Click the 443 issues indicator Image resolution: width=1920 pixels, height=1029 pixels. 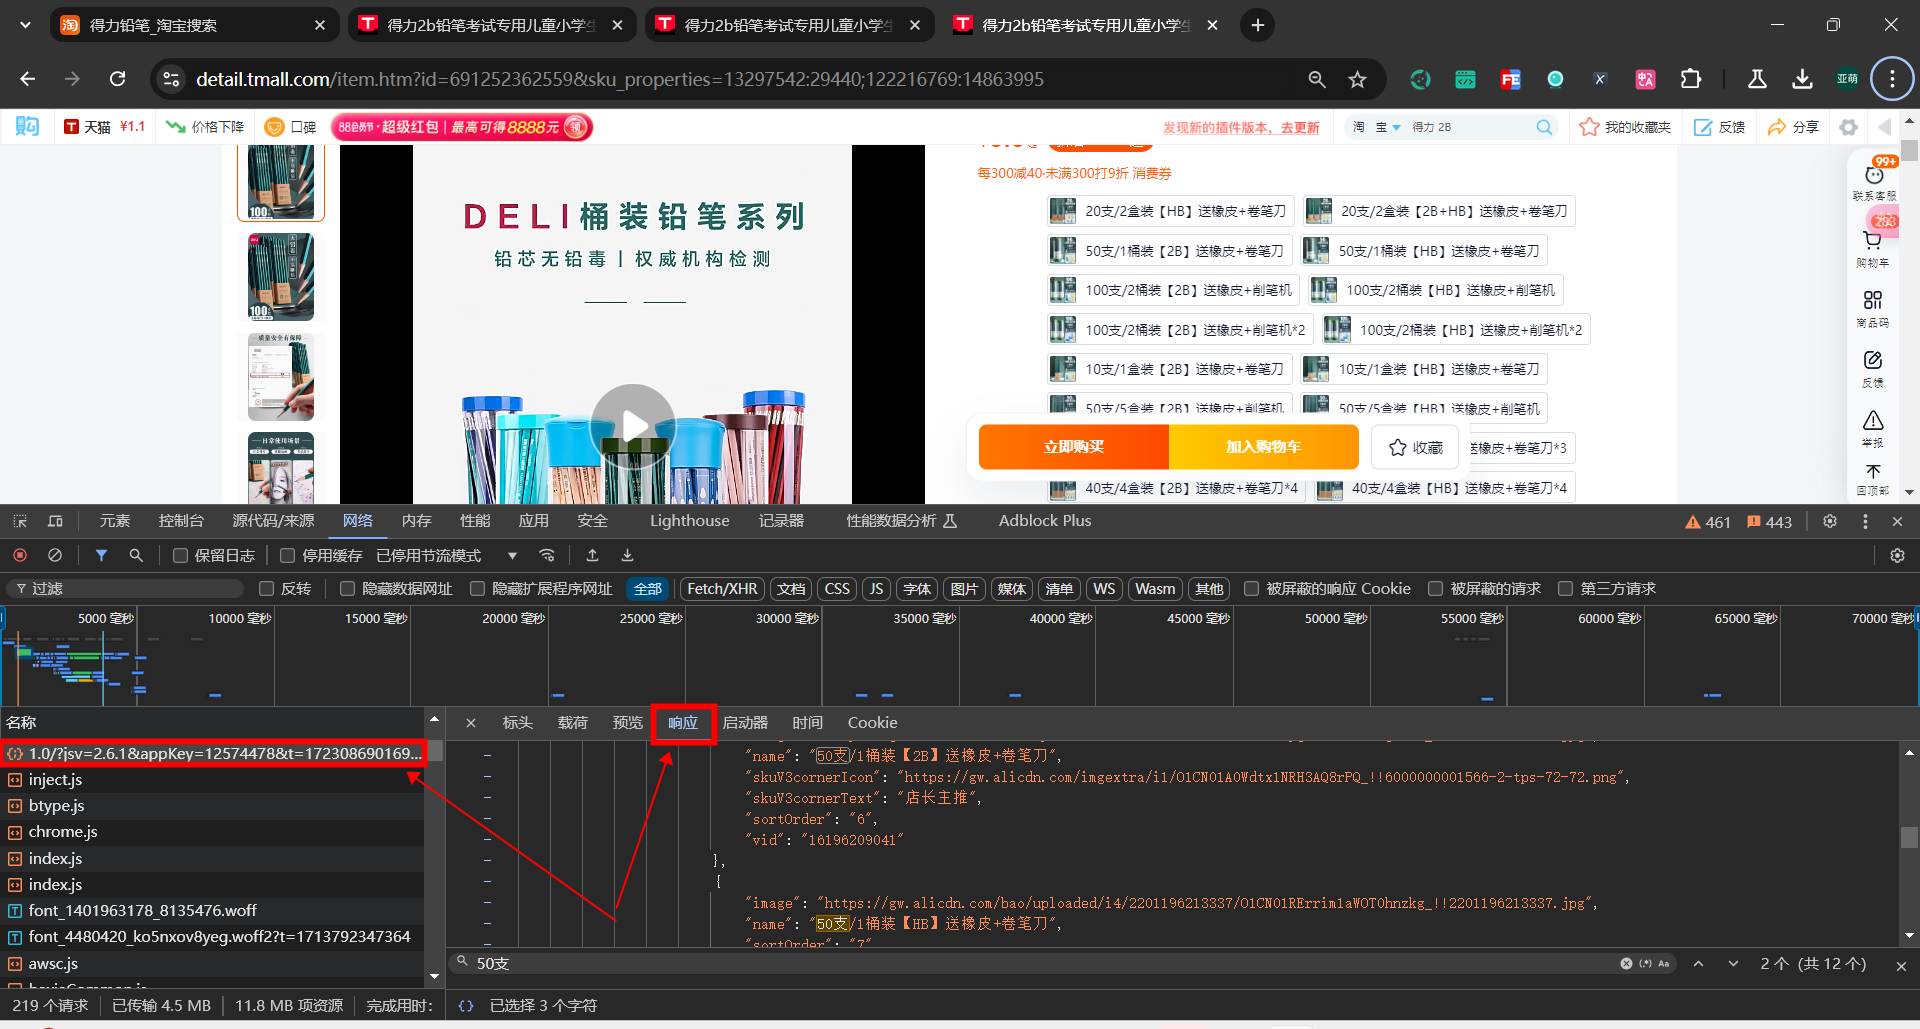(x=1769, y=522)
